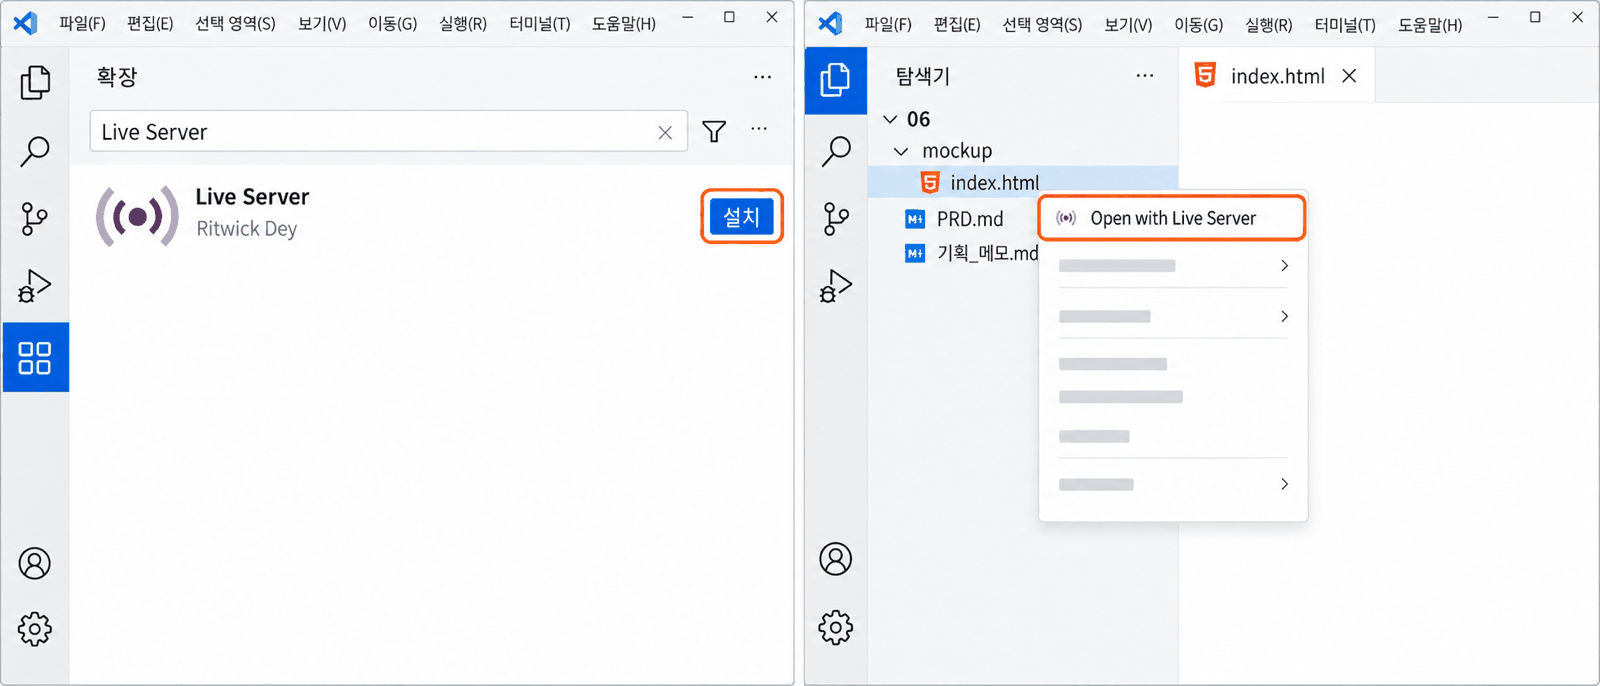
Task: Choose Open with Live Server
Action: (x=1172, y=218)
